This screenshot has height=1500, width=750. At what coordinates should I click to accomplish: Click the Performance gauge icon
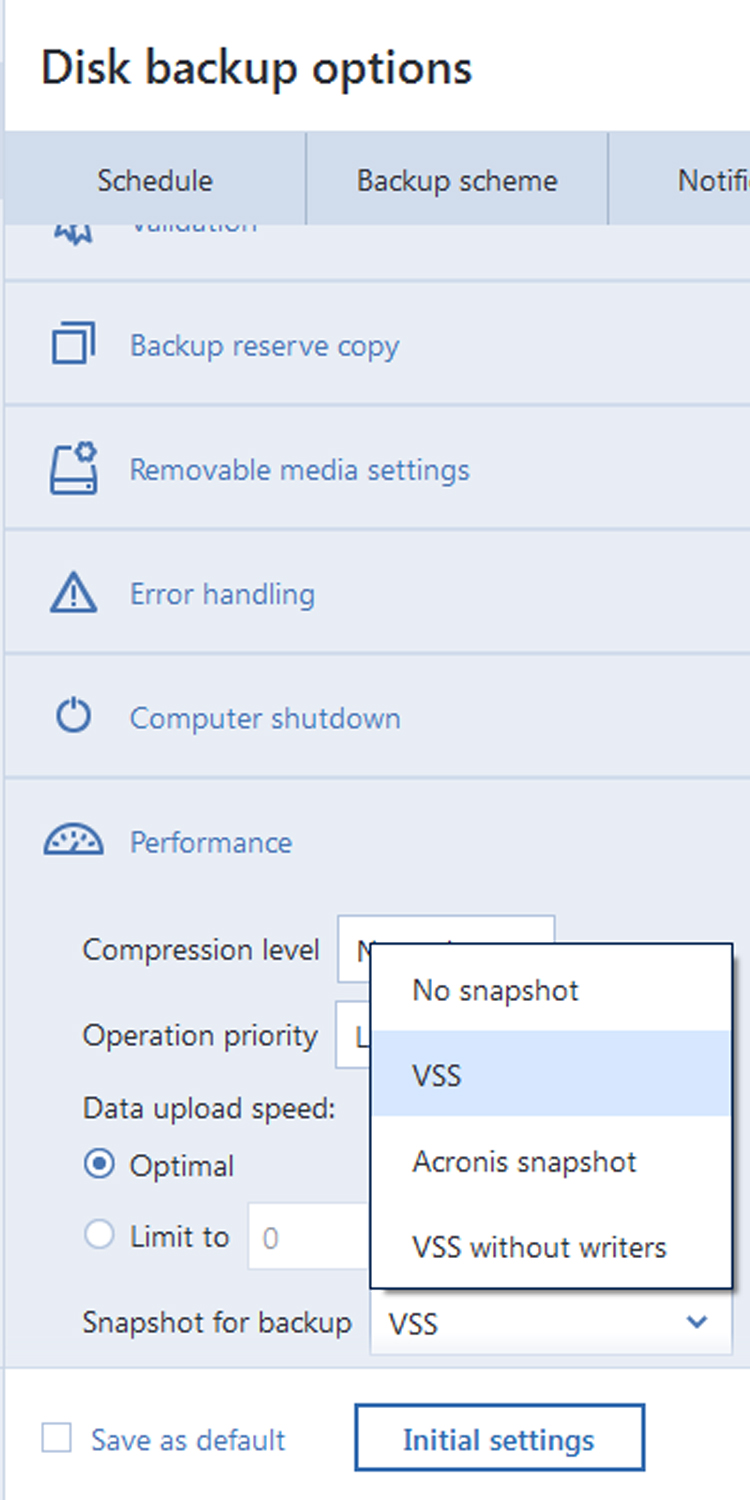pyautogui.click(x=73, y=841)
